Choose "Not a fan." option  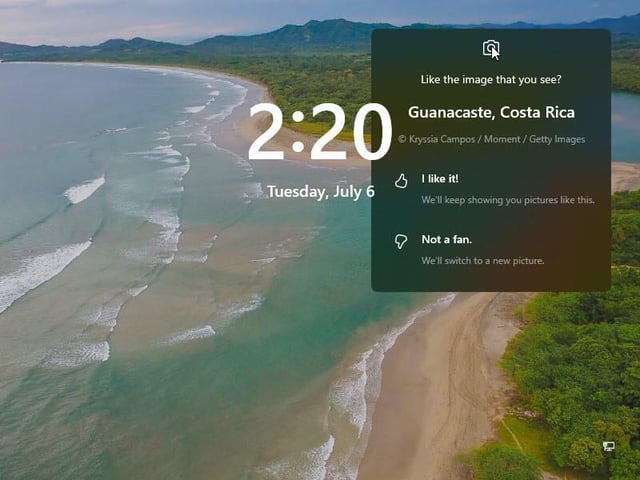click(447, 239)
